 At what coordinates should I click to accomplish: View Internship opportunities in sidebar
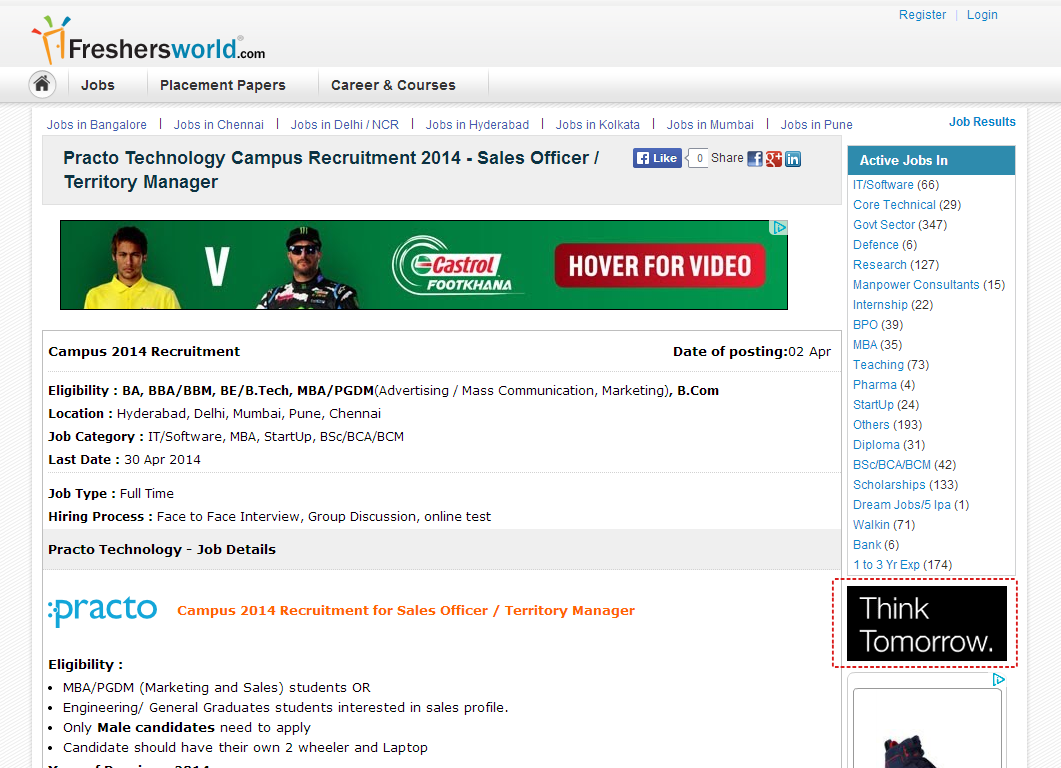(880, 304)
